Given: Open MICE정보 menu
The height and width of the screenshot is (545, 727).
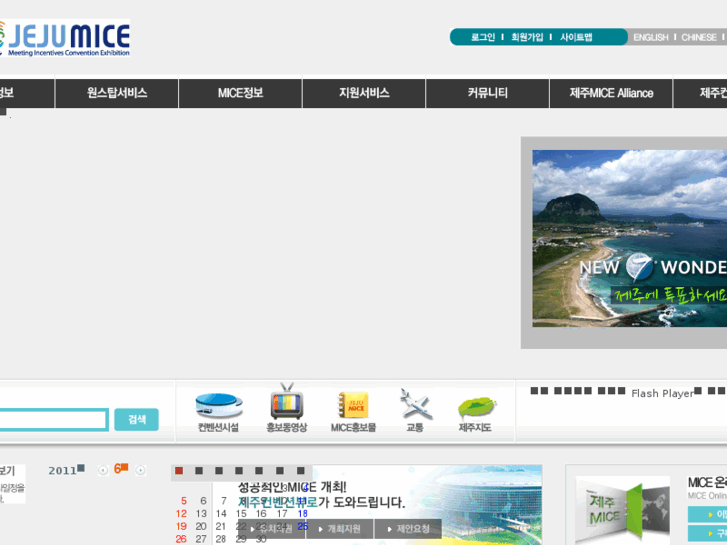Looking at the screenshot, I should coord(241,93).
